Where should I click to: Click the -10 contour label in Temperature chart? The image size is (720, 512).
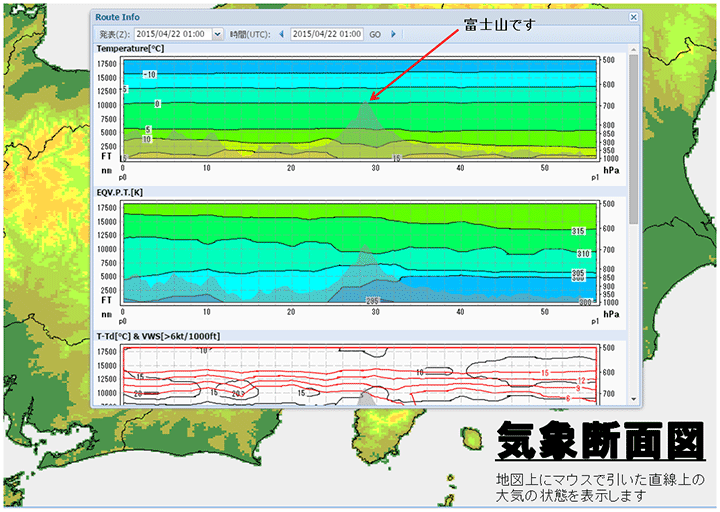(x=150, y=75)
